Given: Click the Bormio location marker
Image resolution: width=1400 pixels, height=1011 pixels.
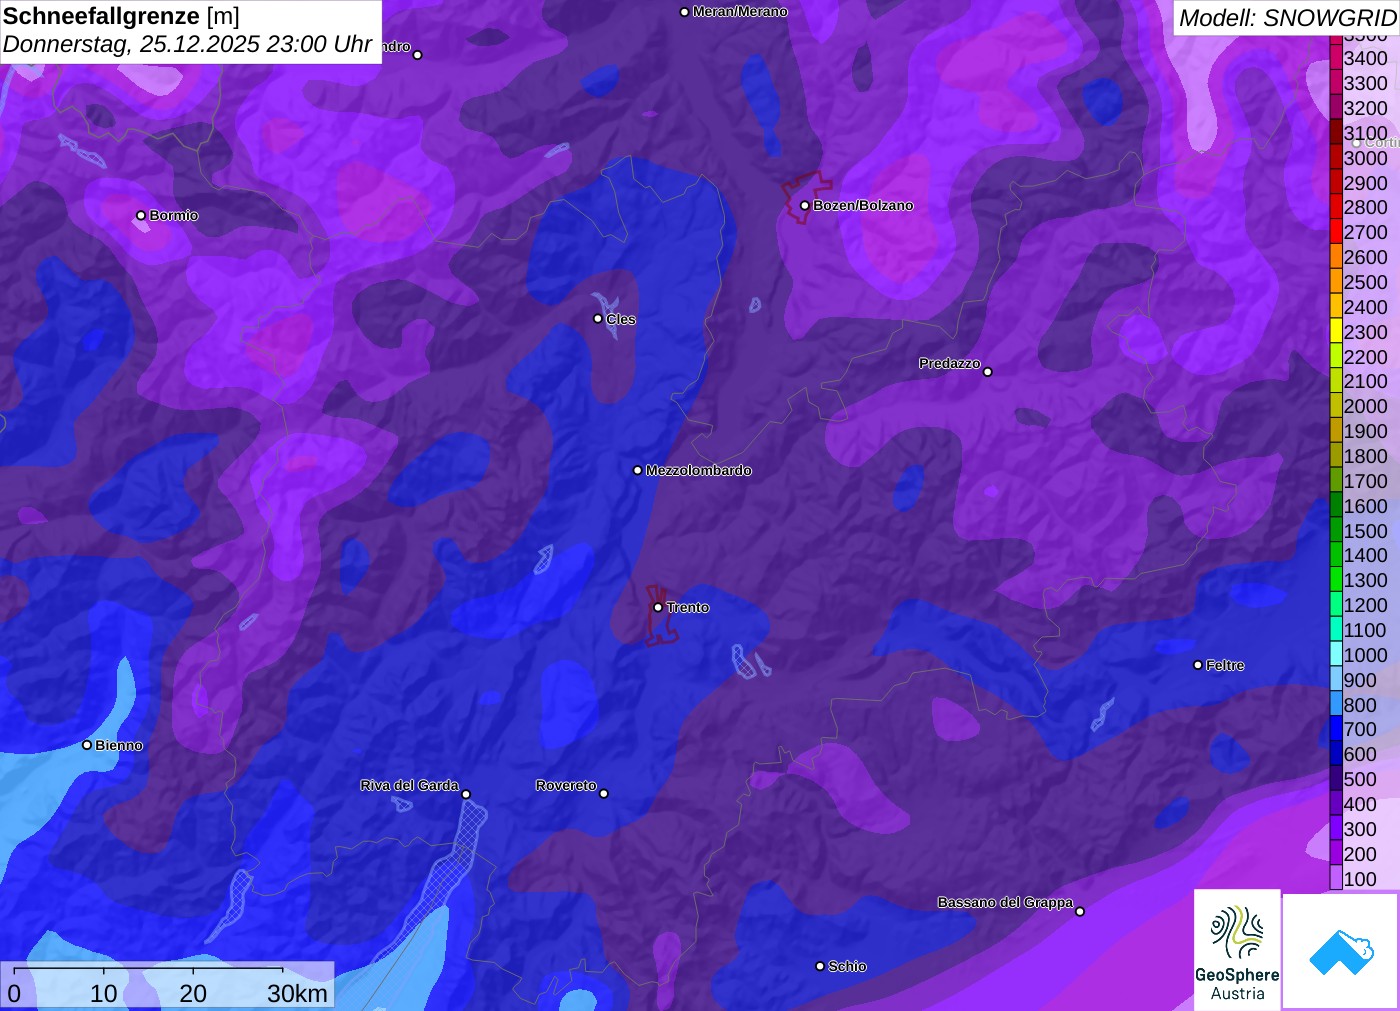Looking at the screenshot, I should point(141,215).
